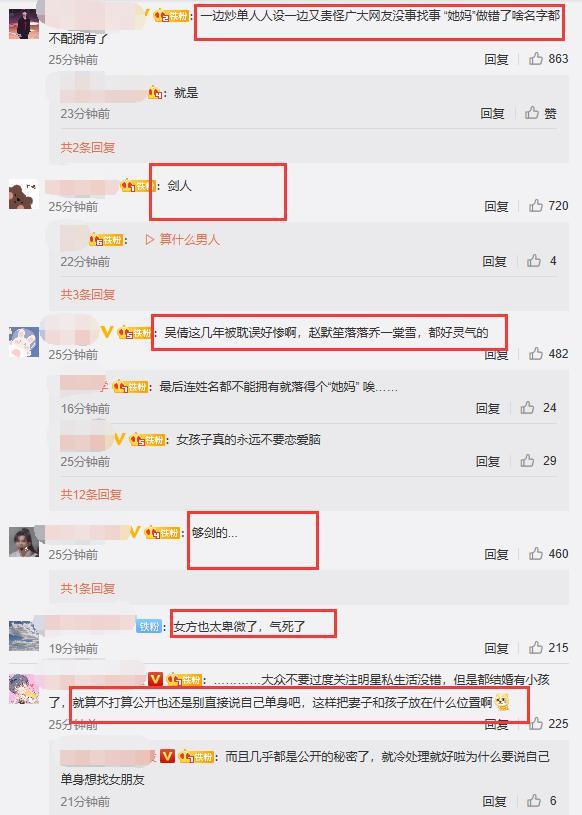Viewport: 582px width, 815px height.
Task: Like the '够剑的' comment with 460 likes
Action: (x=536, y=554)
